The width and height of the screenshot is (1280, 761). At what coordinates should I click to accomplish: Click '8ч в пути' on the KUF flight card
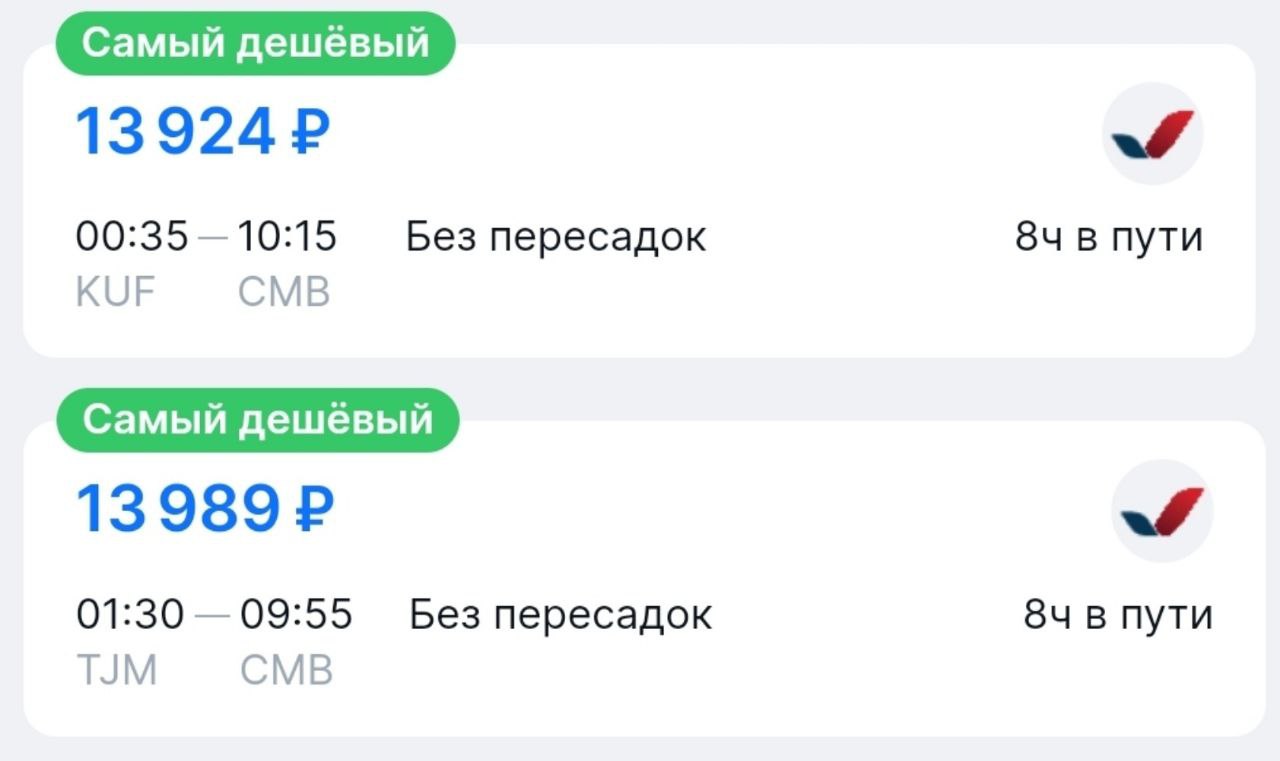(1109, 238)
